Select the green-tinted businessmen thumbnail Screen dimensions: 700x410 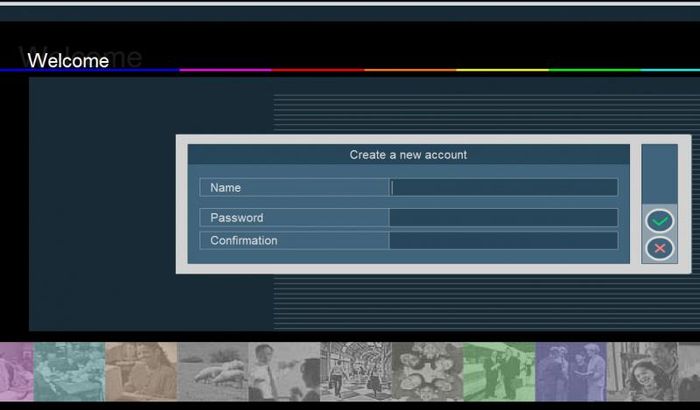(x=499, y=372)
